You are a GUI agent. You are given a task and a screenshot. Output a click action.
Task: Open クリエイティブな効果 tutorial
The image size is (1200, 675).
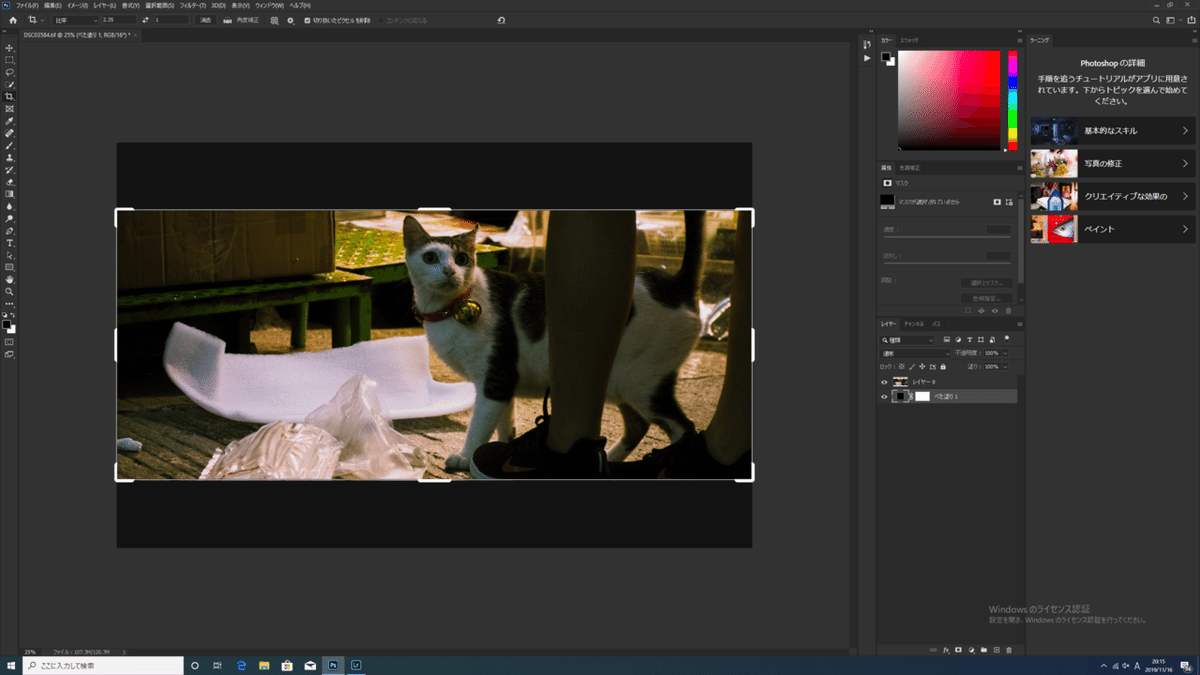[x=1113, y=196]
